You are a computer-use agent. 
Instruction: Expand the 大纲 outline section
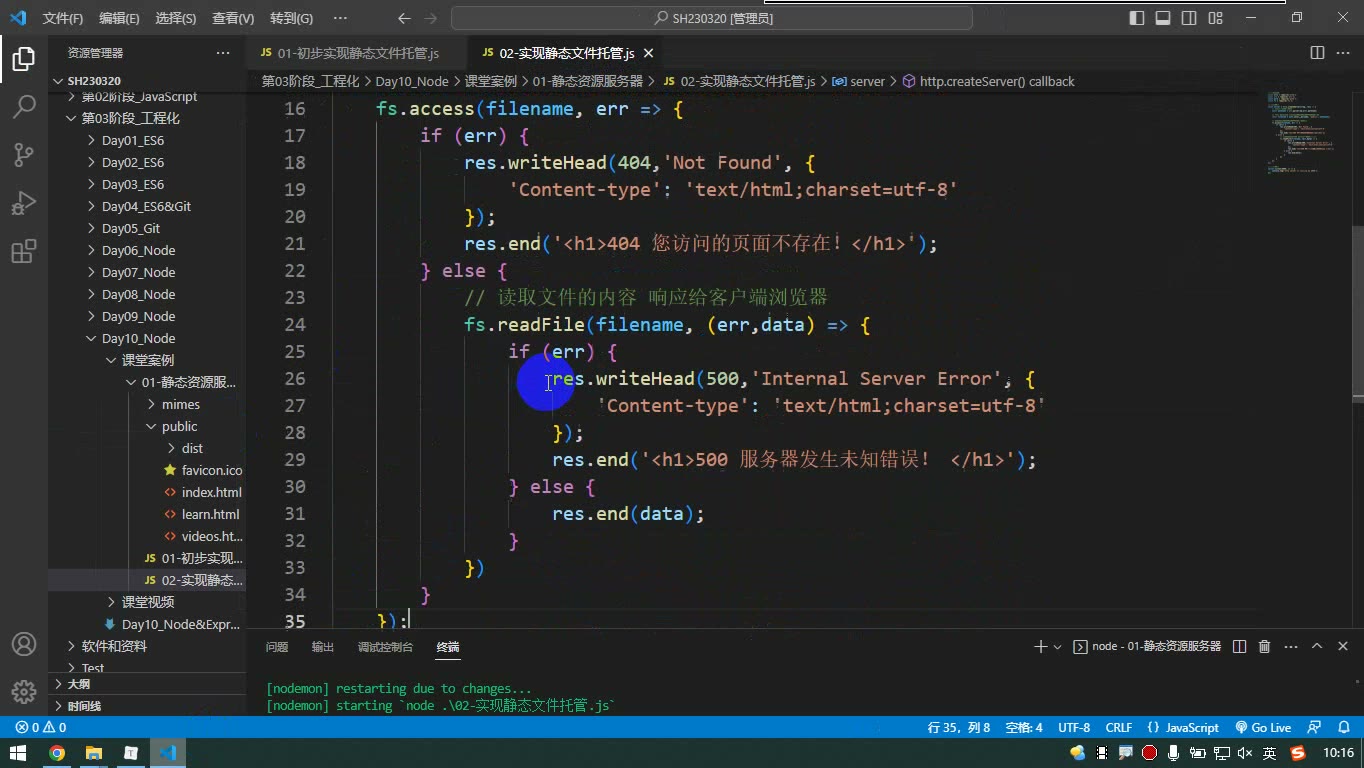tap(147, 684)
